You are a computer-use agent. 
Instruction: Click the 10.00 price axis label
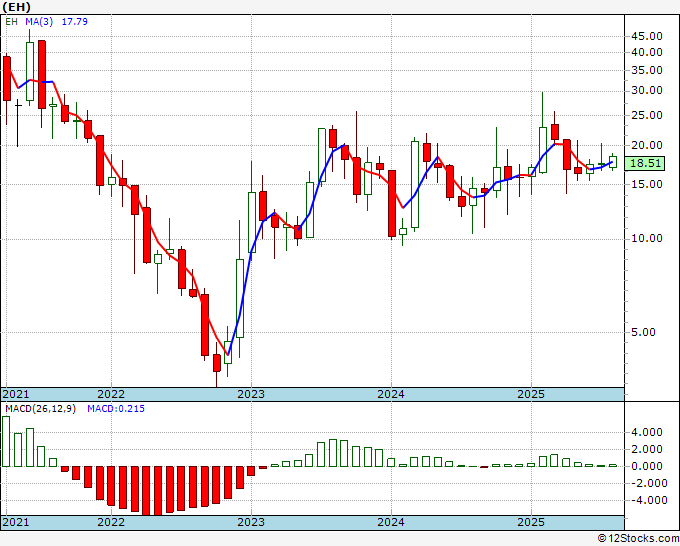click(647, 239)
